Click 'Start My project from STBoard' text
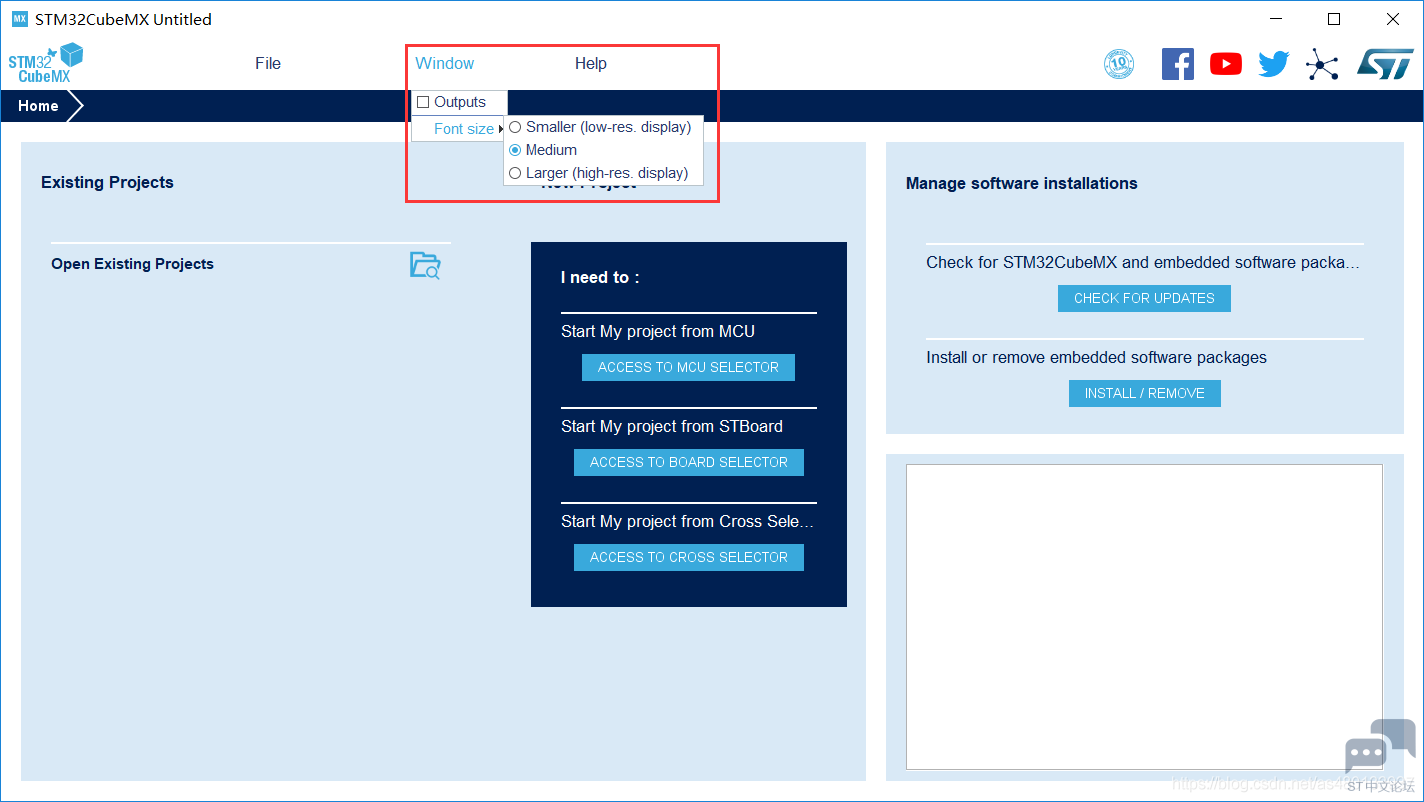 click(672, 426)
